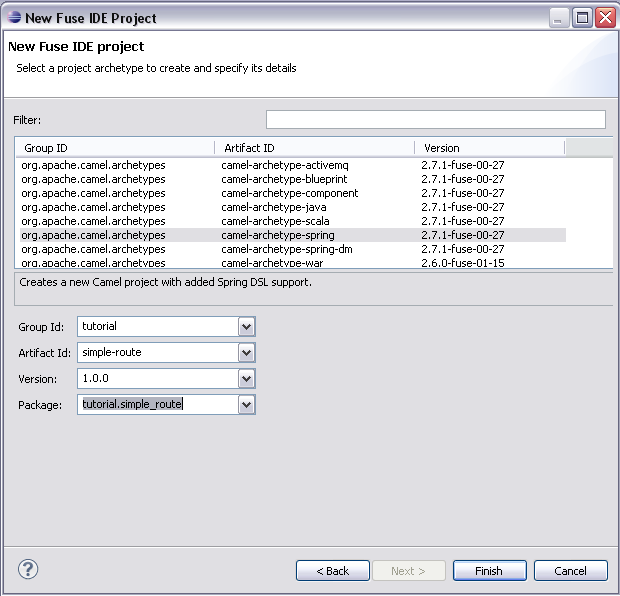The width and height of the screenshot is (620, 596).
Task: Sort by the Group ID column header
Action: (115, 148)
